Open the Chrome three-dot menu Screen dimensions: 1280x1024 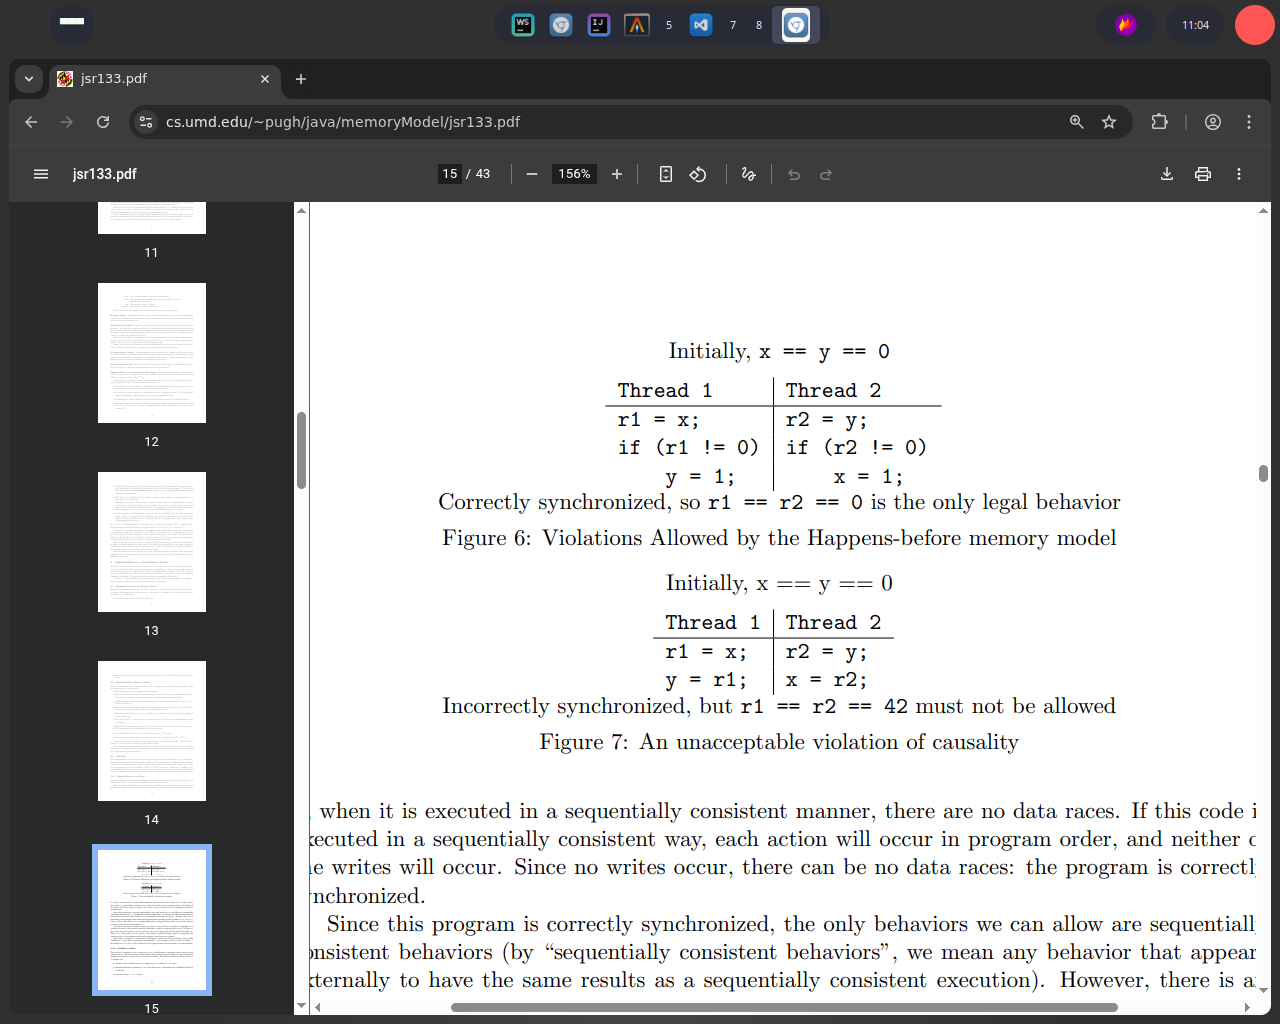click(x=1249, y=122)
